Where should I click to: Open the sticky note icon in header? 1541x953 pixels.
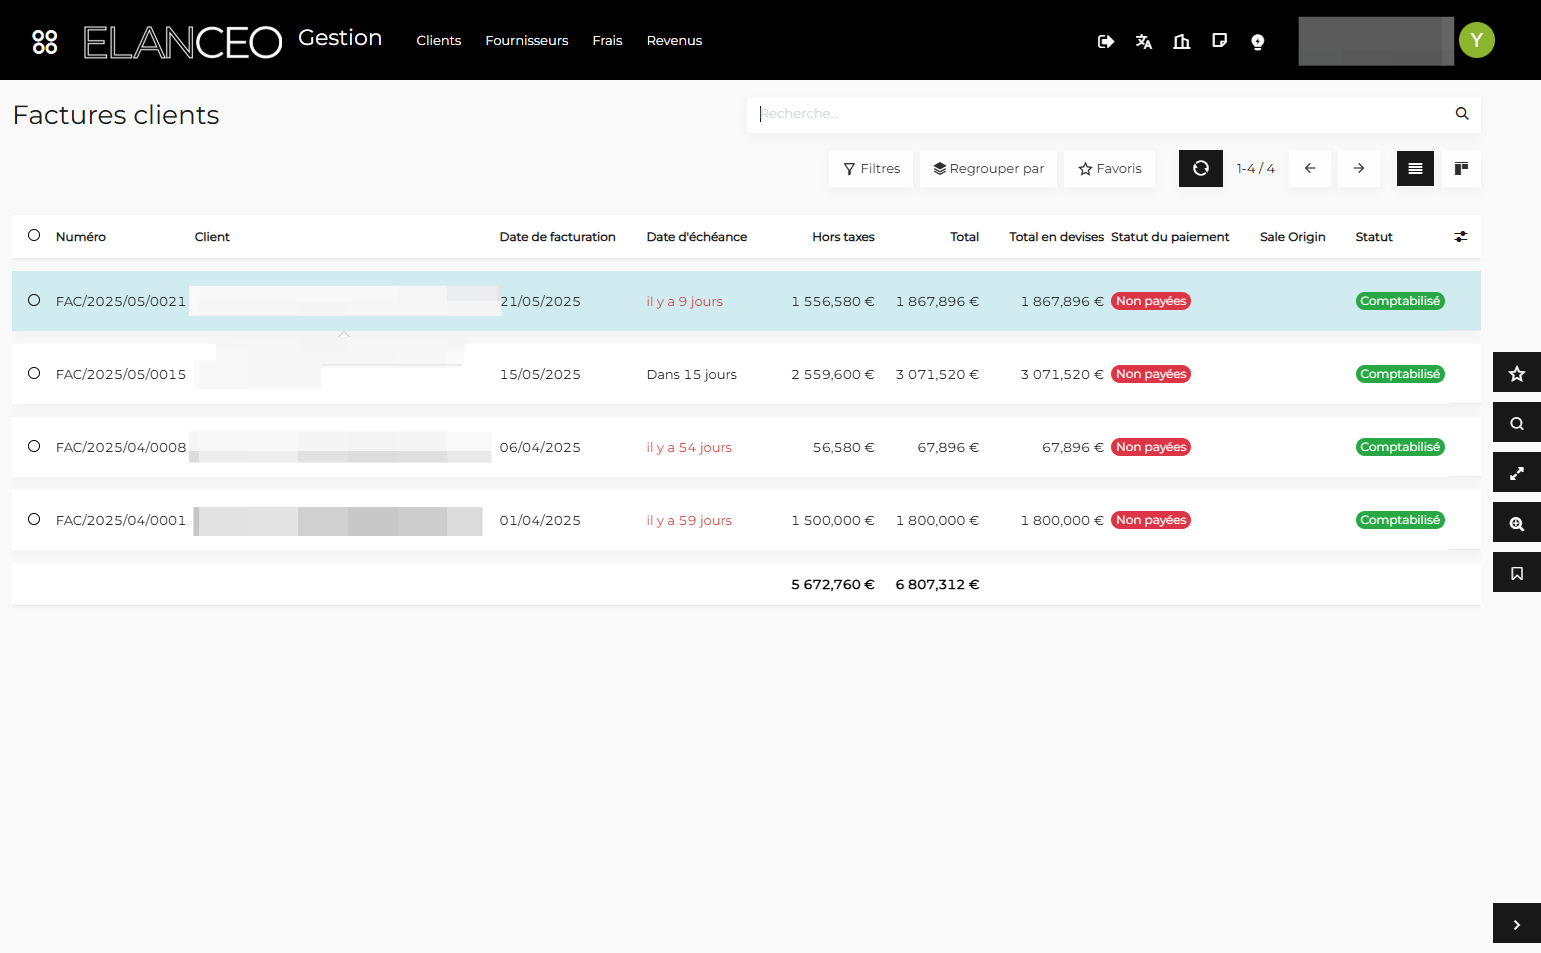[x=1220, y=41]
